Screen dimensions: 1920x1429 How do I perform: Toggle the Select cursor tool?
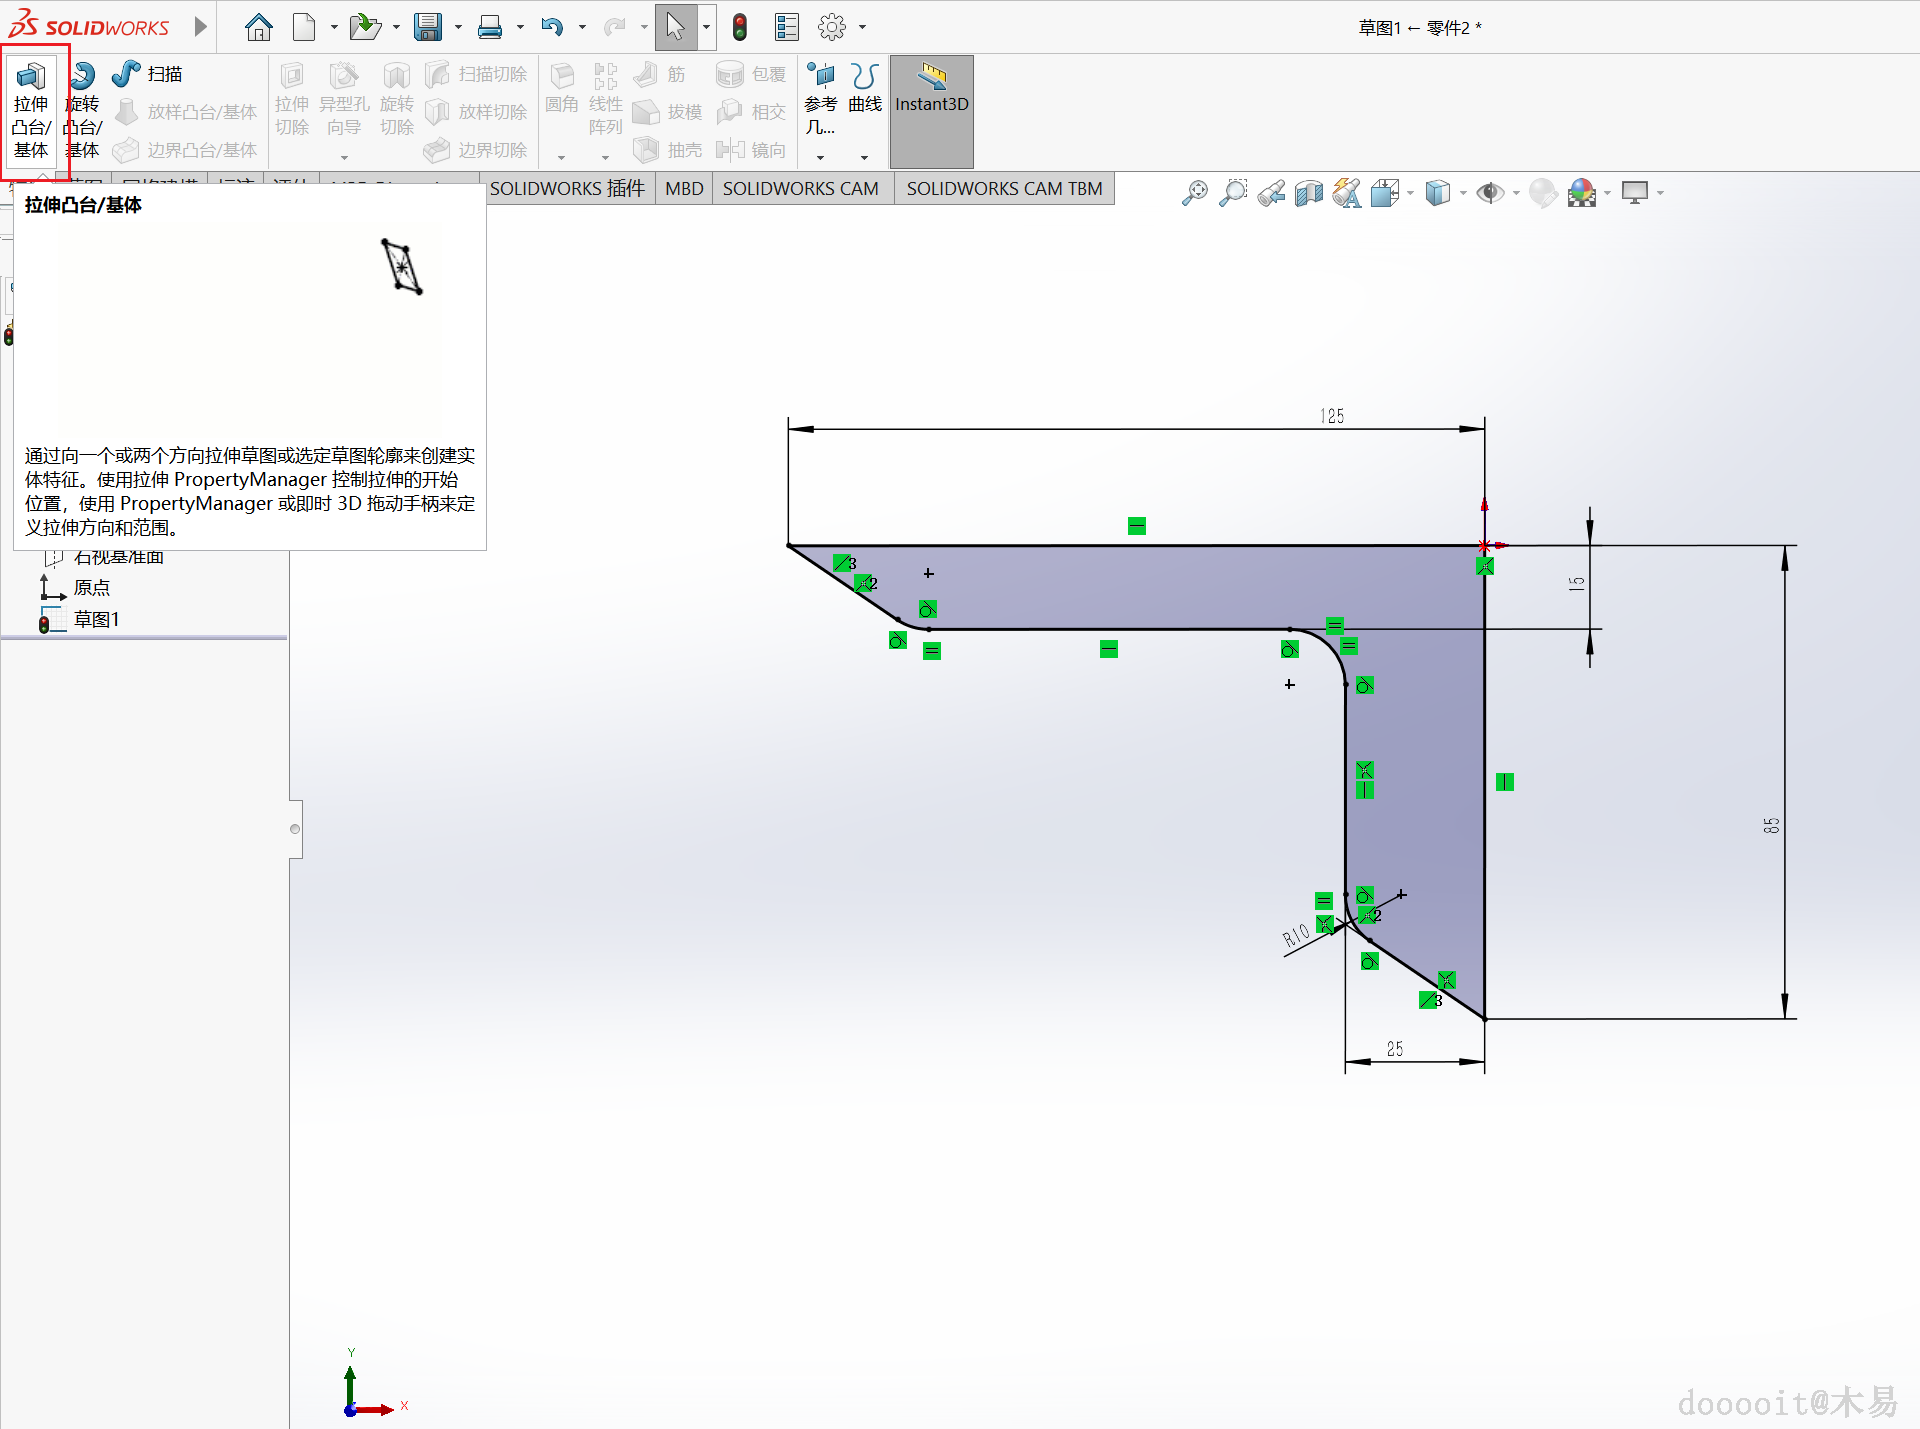tap(675, 28)
